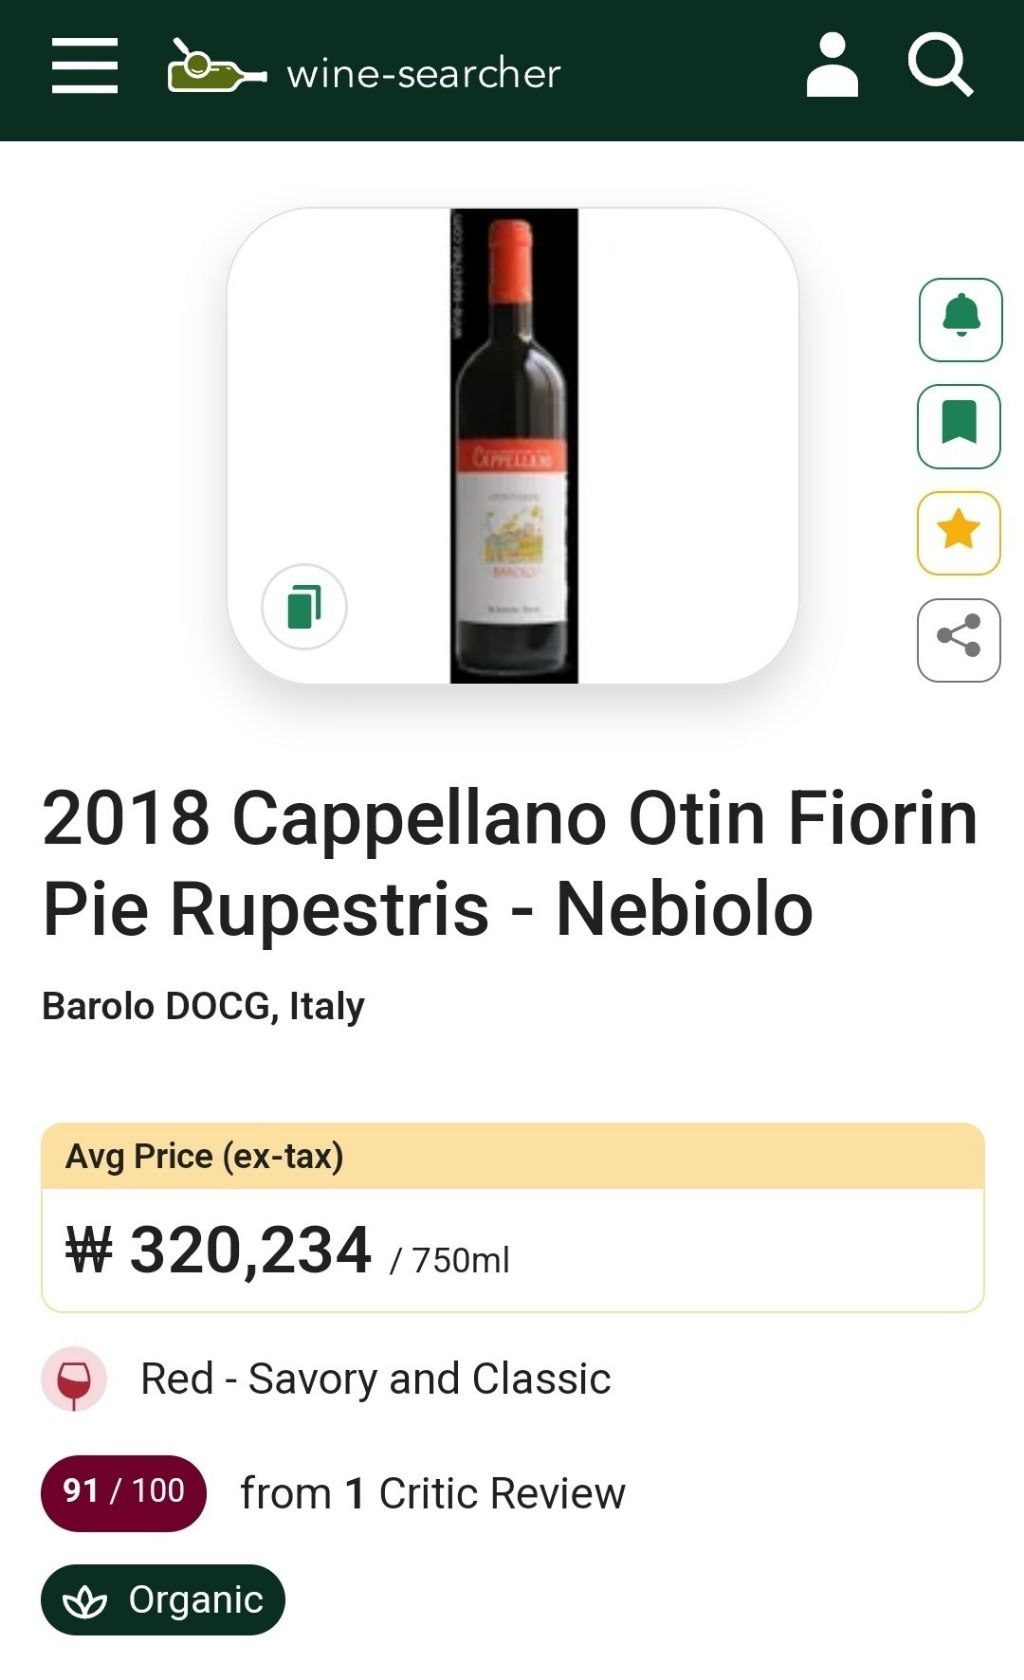Viewport: 1024px width, 1680px height.
Task: Tap the ₩ 320,234 average price
Action: pyautogui.click(x=219, y=1250)
